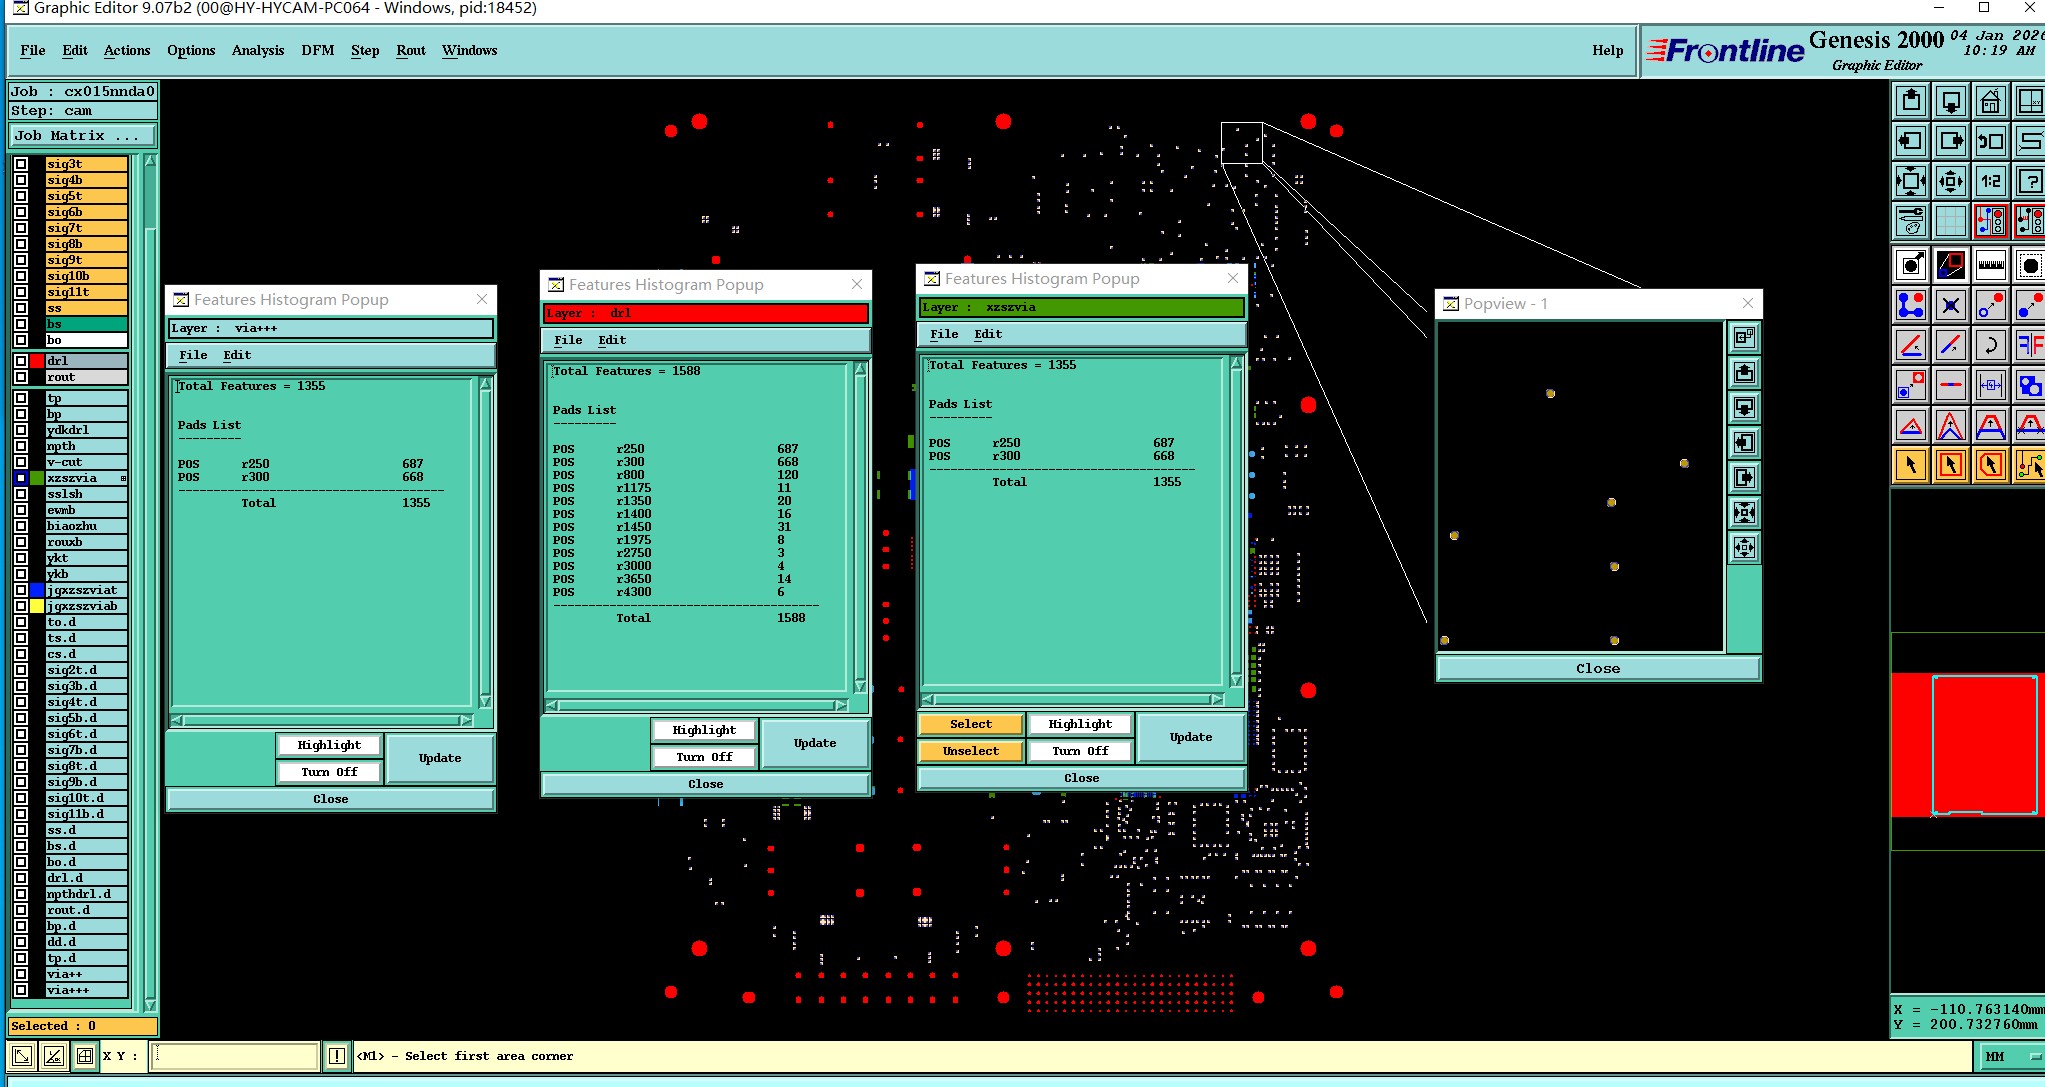Select the ruler measurement tool

(1990, 265)
